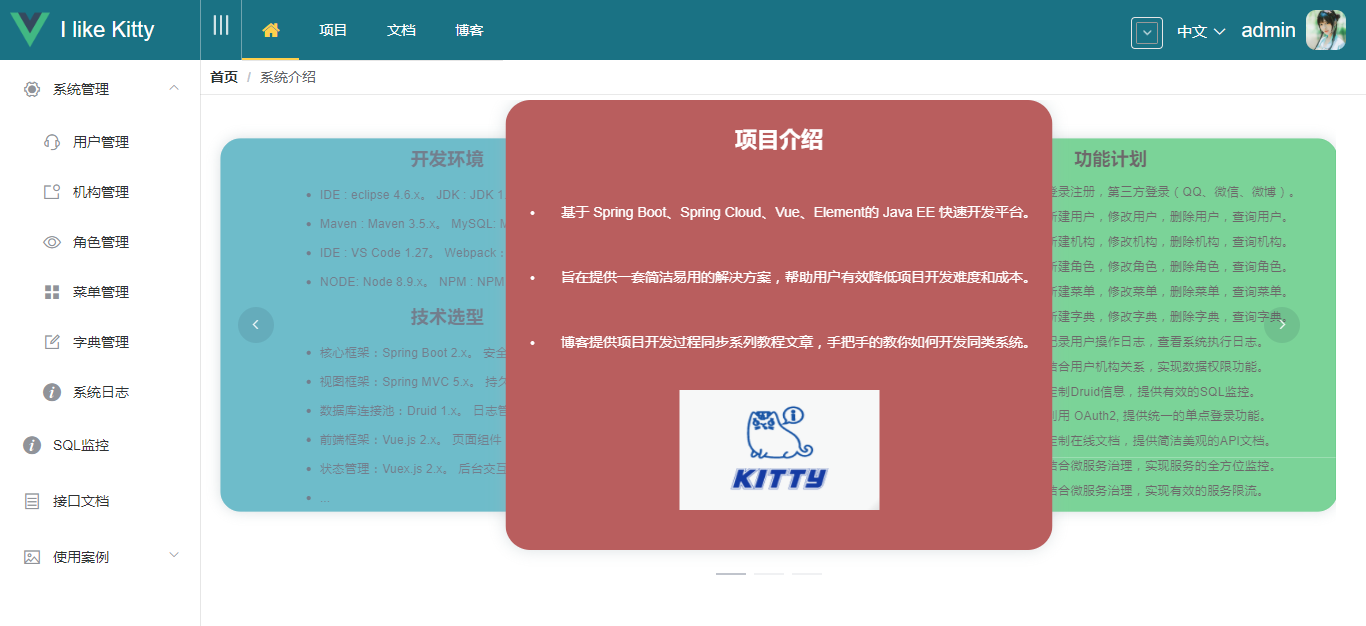Click the 系统管理 gear icon
The width and height of the screenshot is (1366, 626).
tap(32, 89)
